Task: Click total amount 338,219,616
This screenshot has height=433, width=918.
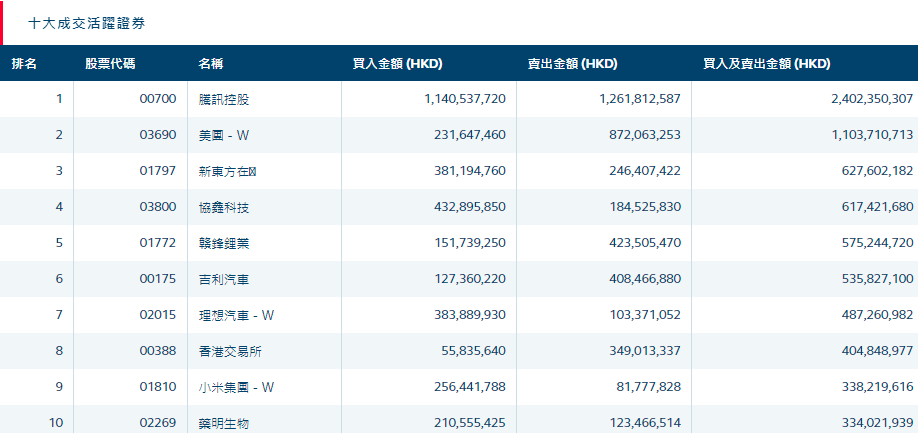Action: point(877,387)
